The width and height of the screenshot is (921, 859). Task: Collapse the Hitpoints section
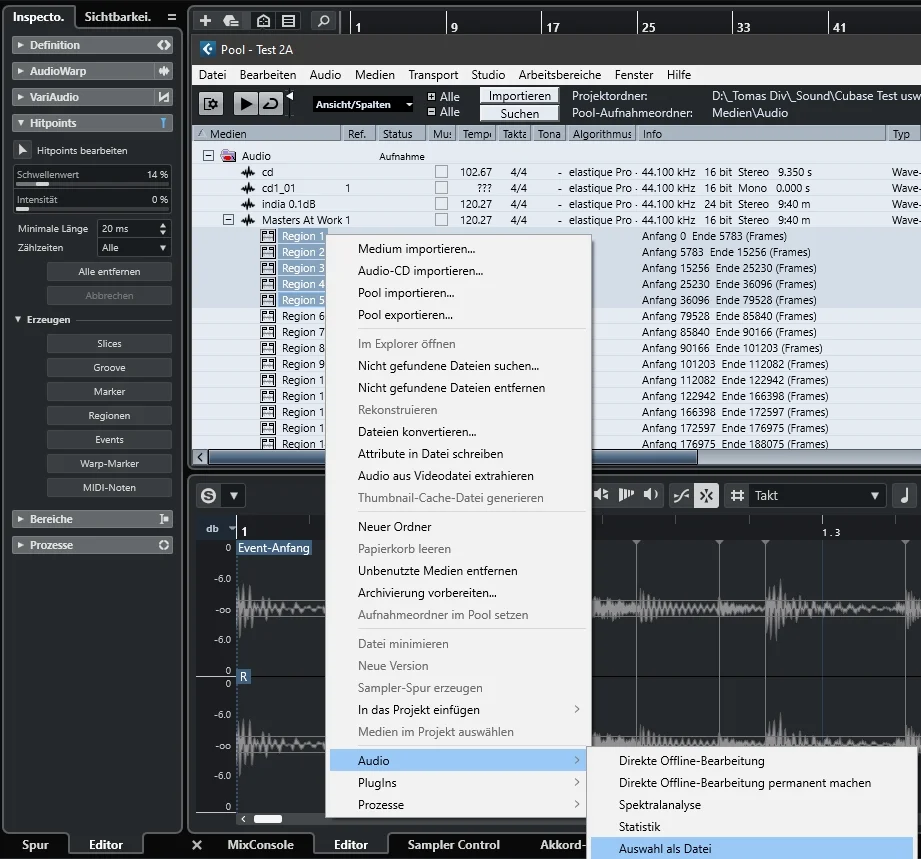pyautogui.click(x=21, y=123)
